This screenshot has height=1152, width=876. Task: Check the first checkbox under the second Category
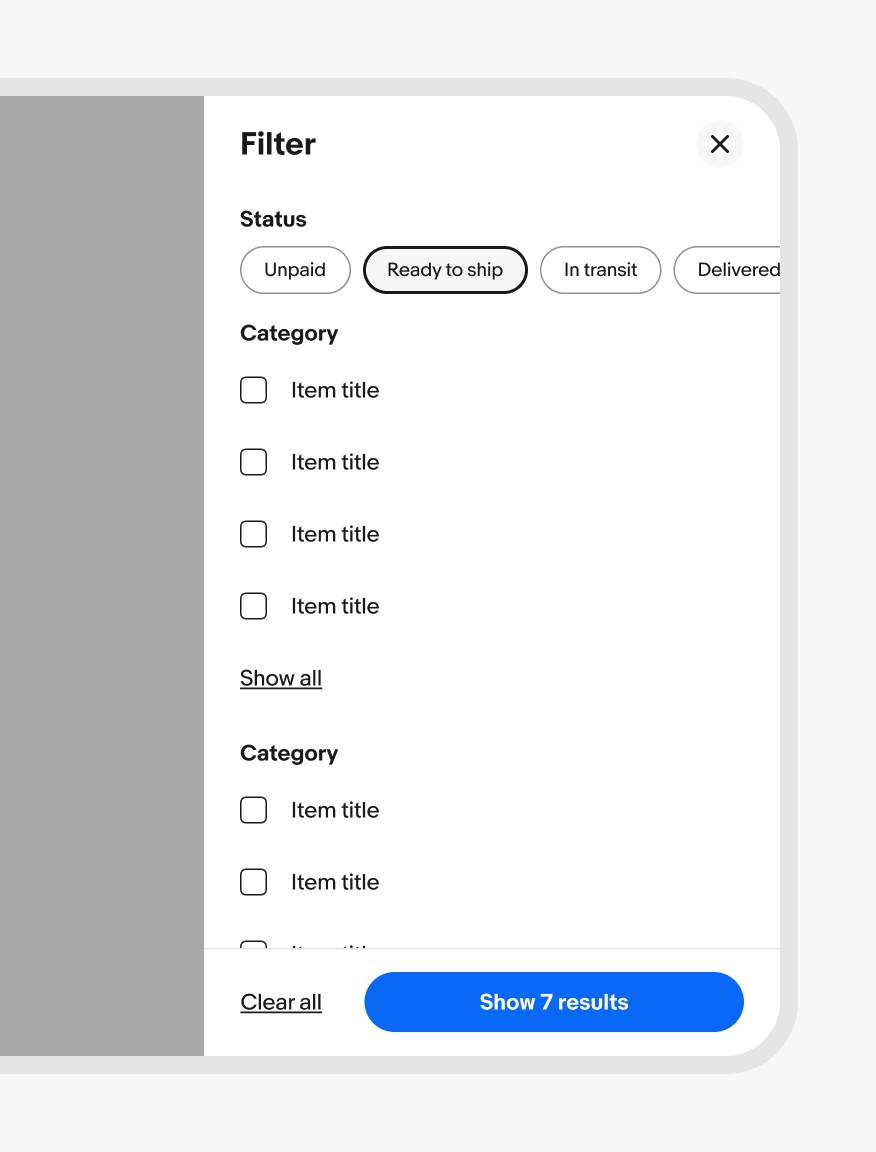[x=254, y=810]
